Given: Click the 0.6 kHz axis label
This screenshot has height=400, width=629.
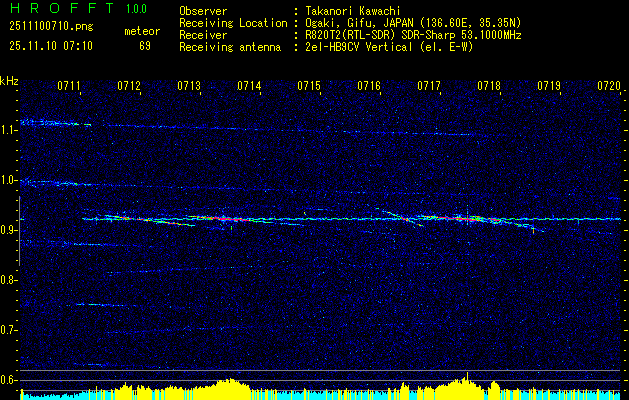Looking at the screenshot, I should pos(9,380).
